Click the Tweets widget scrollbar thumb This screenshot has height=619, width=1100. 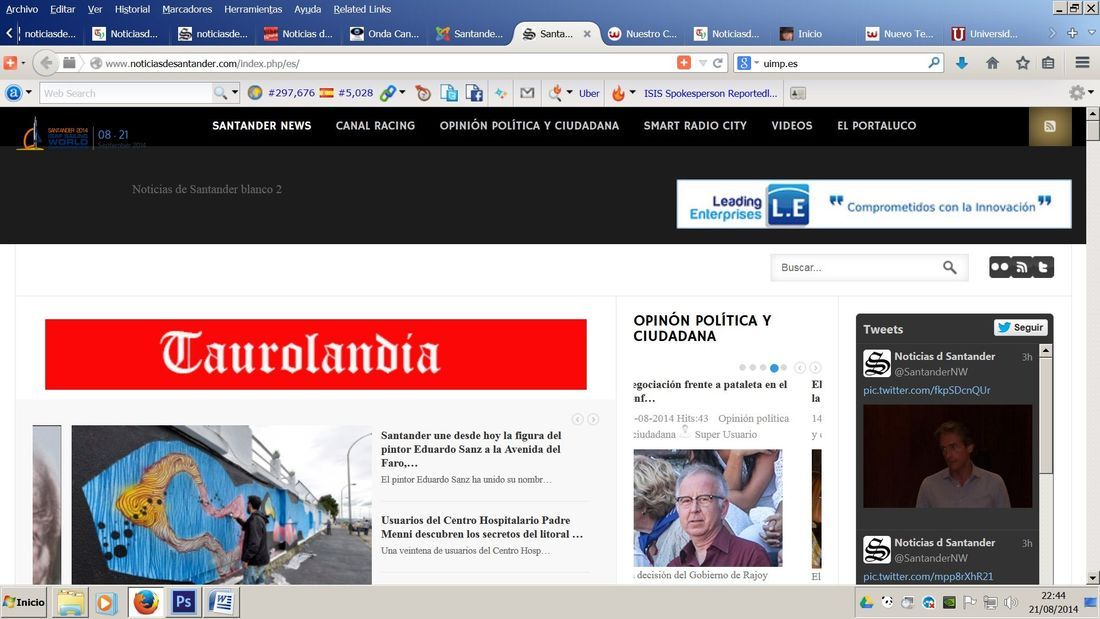(x=1045, y=416)
